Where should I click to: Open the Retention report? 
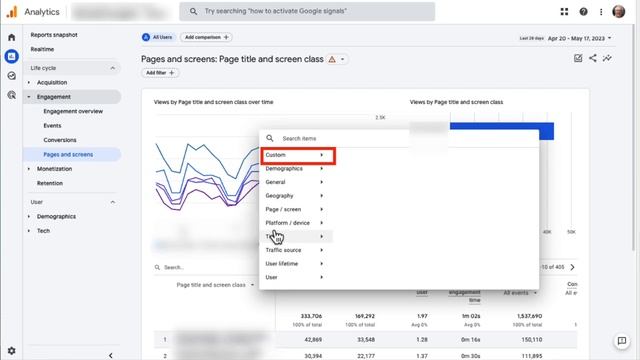50,183
